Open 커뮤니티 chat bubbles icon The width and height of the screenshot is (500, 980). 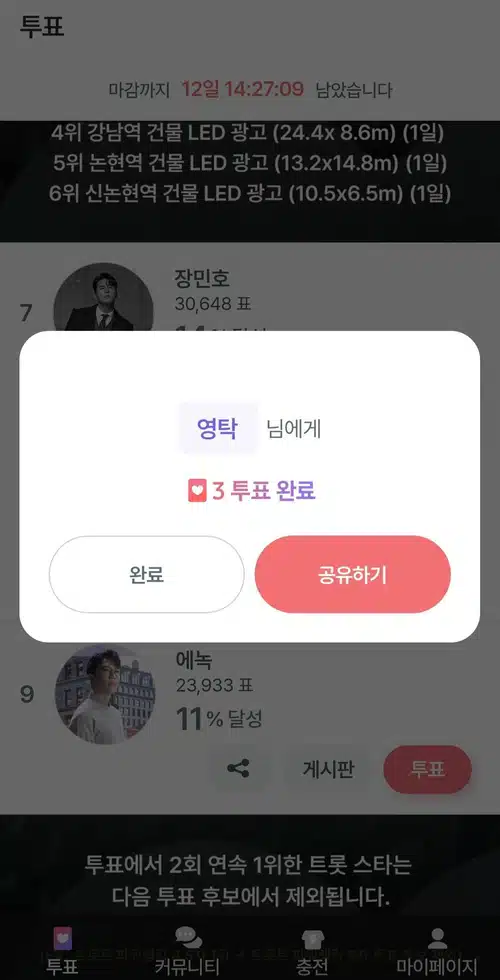[188, 938]
